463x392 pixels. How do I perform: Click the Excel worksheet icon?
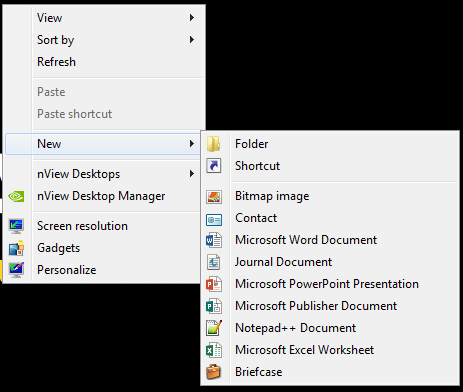click(214, 350)
